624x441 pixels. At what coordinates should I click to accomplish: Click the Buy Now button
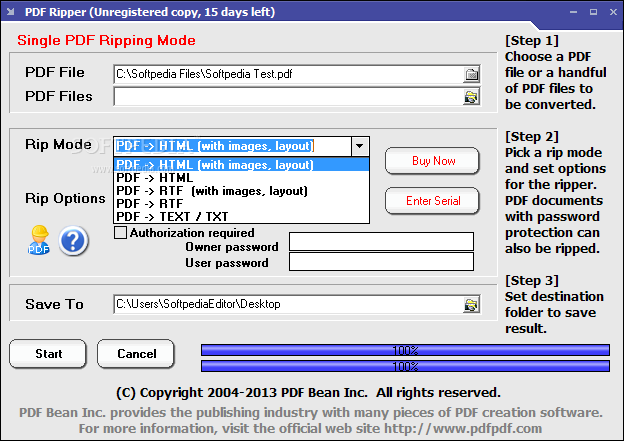point(432,161)
